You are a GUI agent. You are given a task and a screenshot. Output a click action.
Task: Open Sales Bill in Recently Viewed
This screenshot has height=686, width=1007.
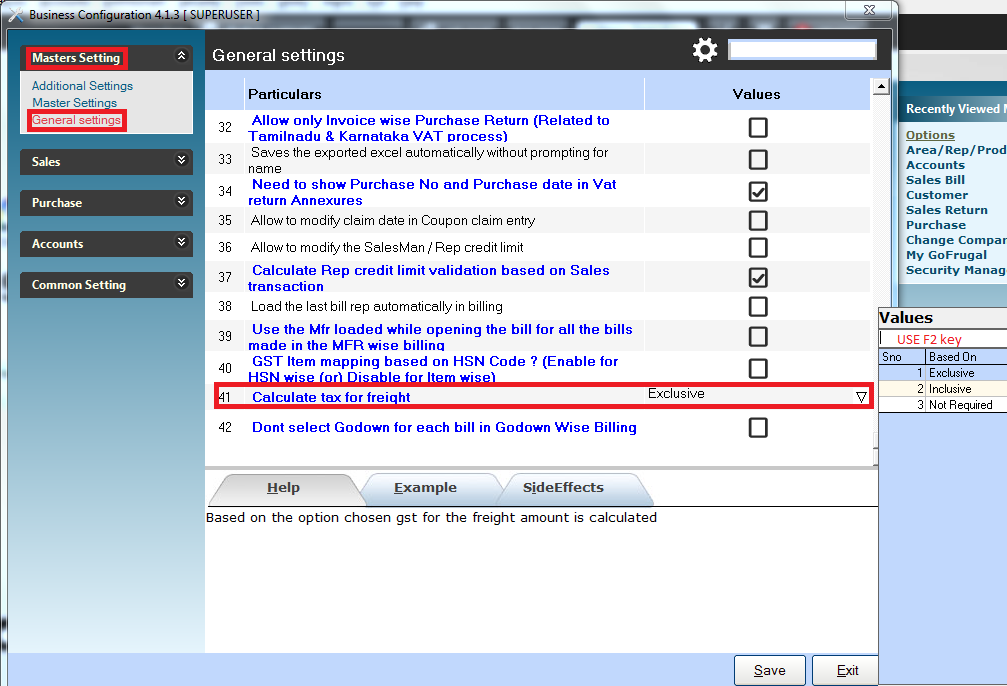click(935, 180)
